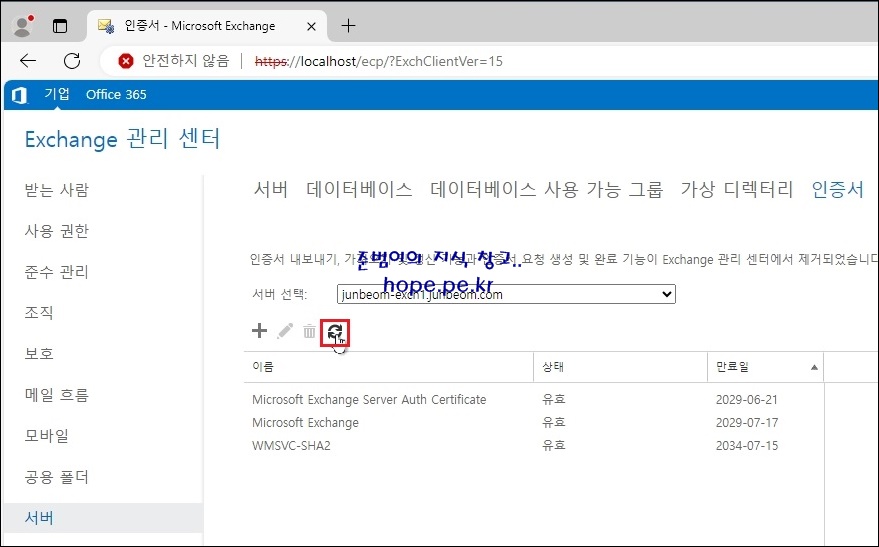Screen dimensions: 879x547
Task: Go back with the browser back arrow
Action: pyautogui.click(x=28, y=61)
